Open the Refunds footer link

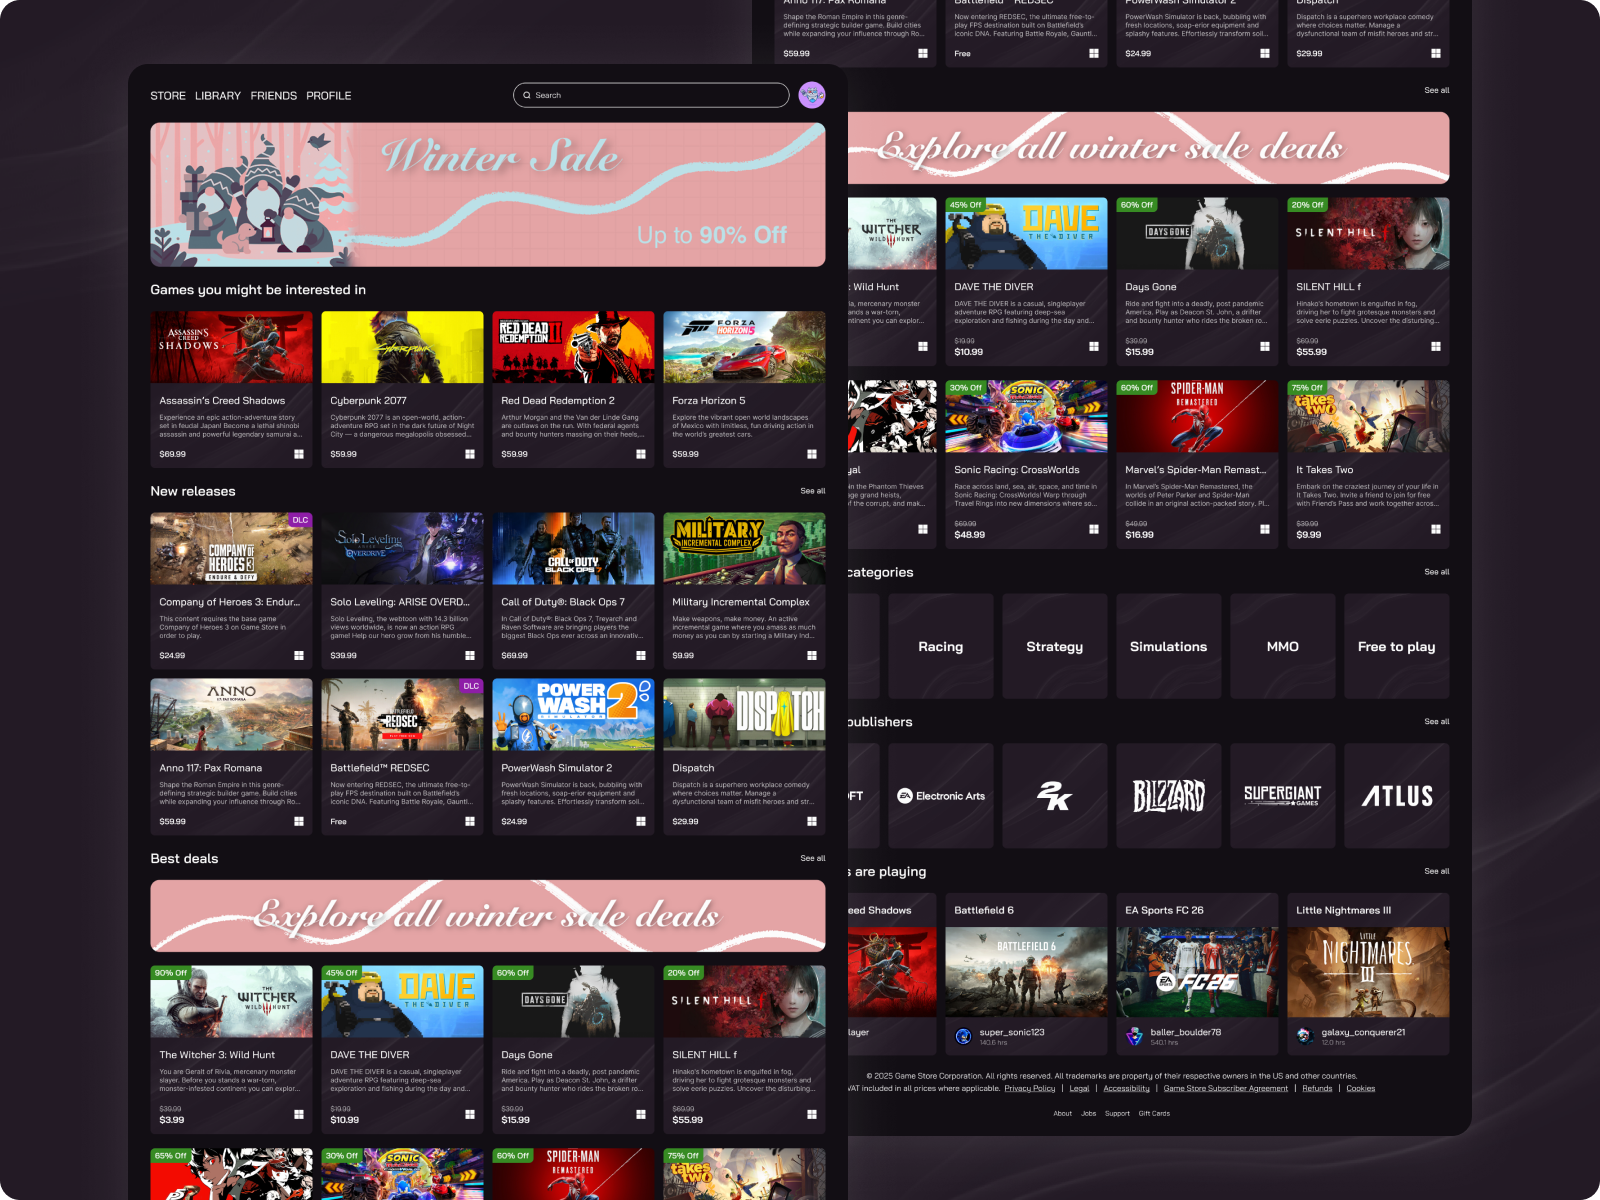(x=1317, y=1089)
